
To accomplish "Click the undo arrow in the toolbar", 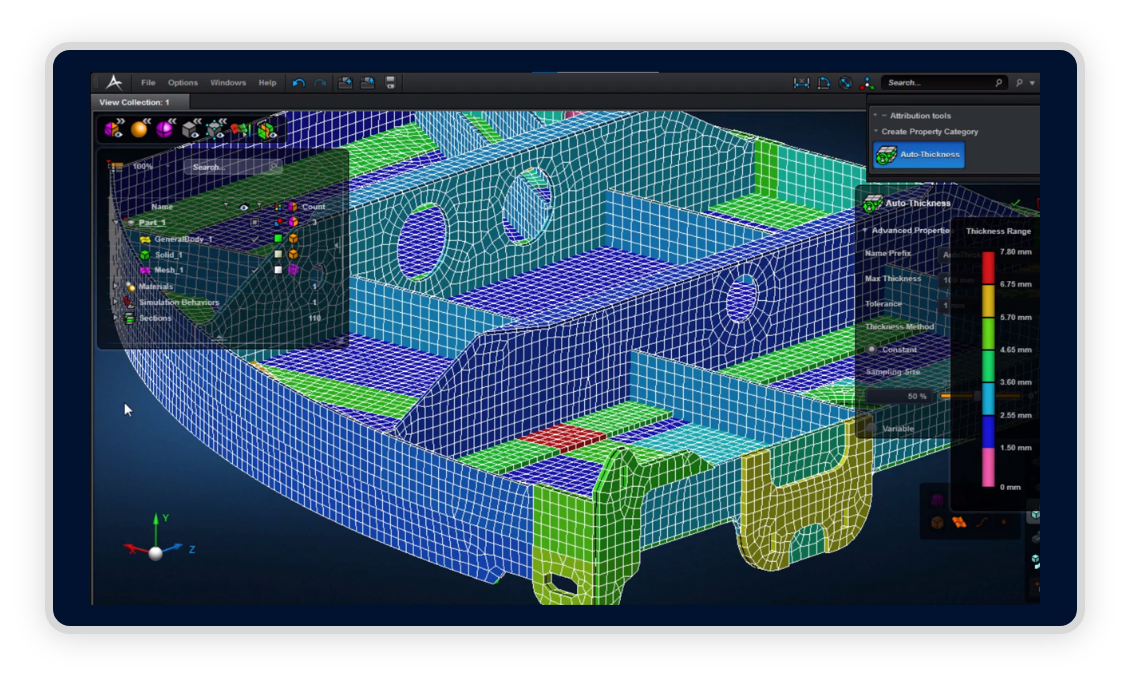I will 298,83.
